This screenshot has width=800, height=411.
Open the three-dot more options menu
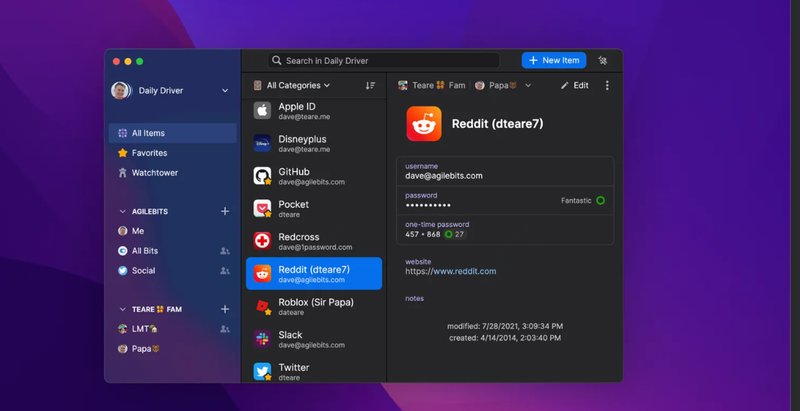(606, 86)
